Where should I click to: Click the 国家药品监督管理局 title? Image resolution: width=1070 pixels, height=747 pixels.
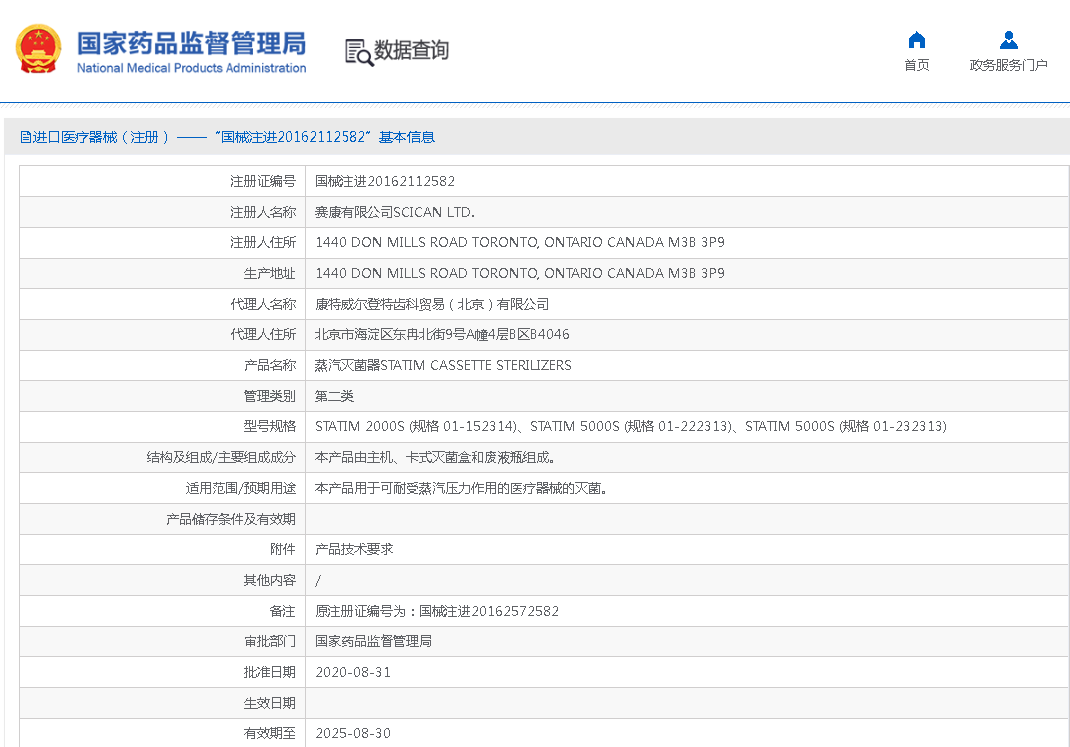[191, 43]
